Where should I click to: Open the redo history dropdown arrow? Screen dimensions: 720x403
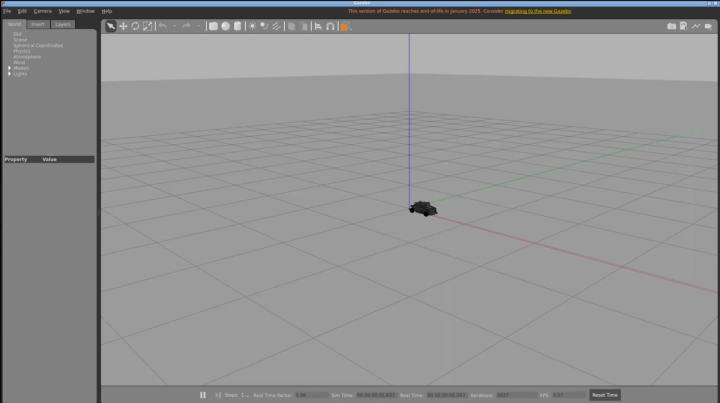(x=198, y=27)
